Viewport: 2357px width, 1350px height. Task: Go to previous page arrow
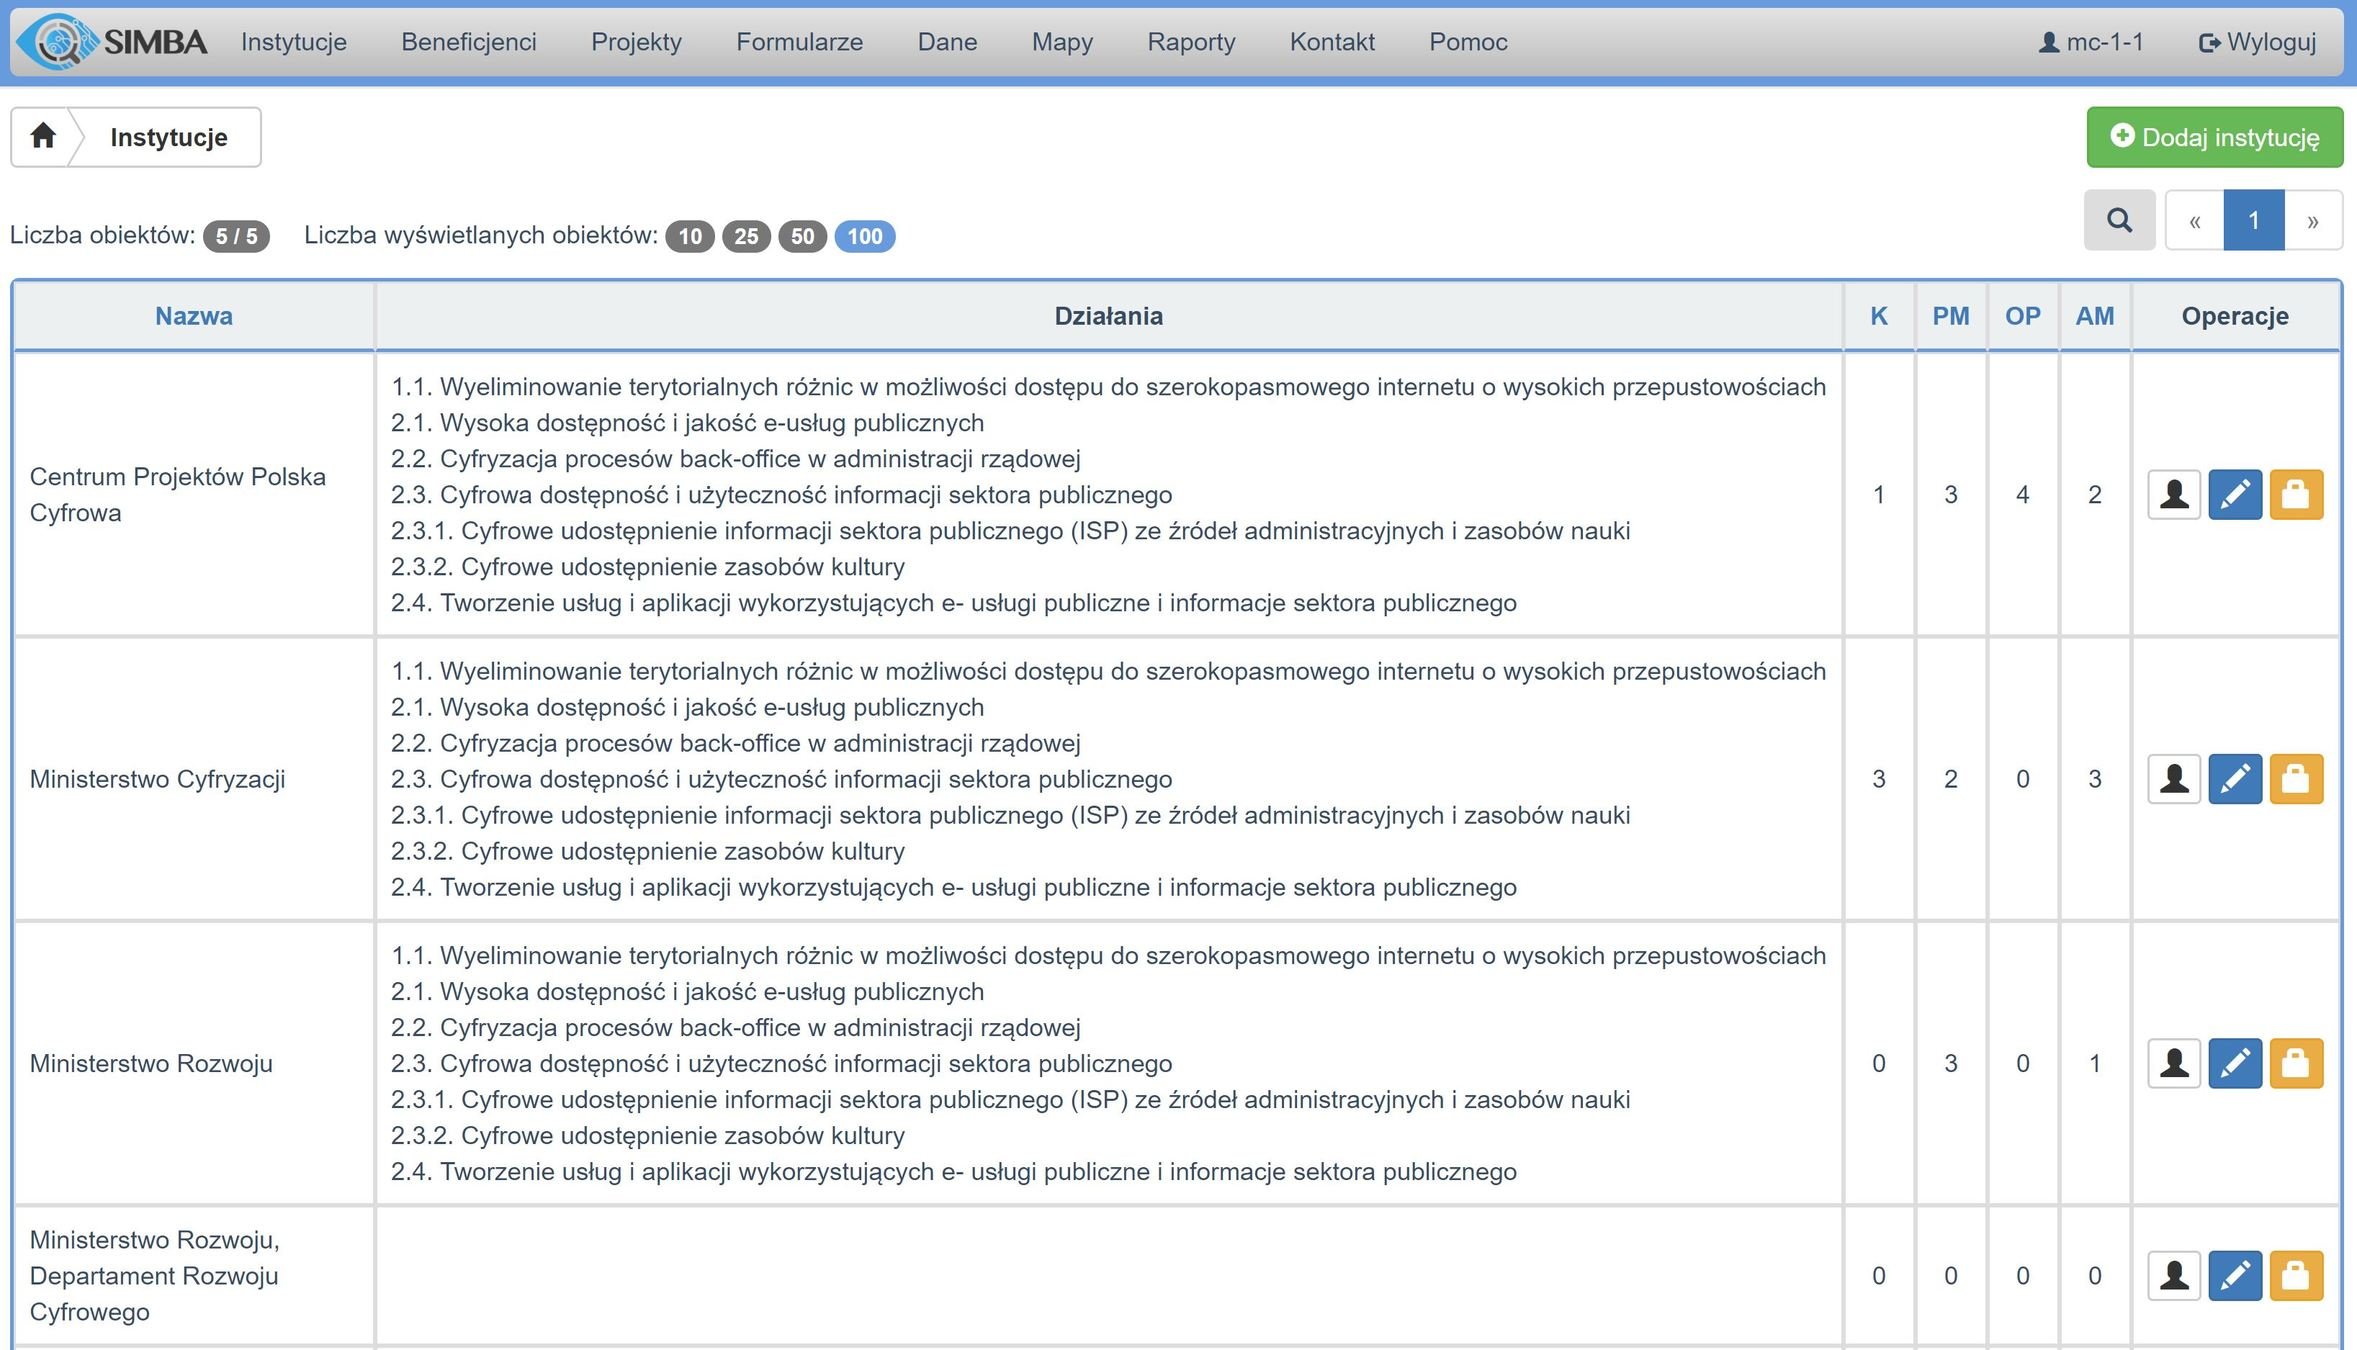[2194, 220]
